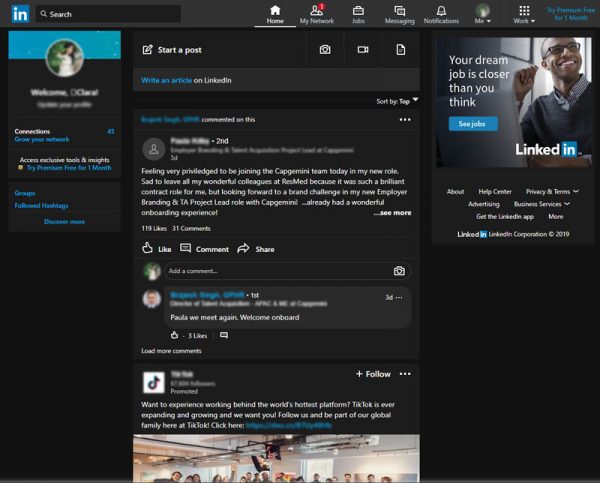This screenshot has width=600, height=483.
Task: Click the camera photo upload icon
Action: (x=325, y=49)
